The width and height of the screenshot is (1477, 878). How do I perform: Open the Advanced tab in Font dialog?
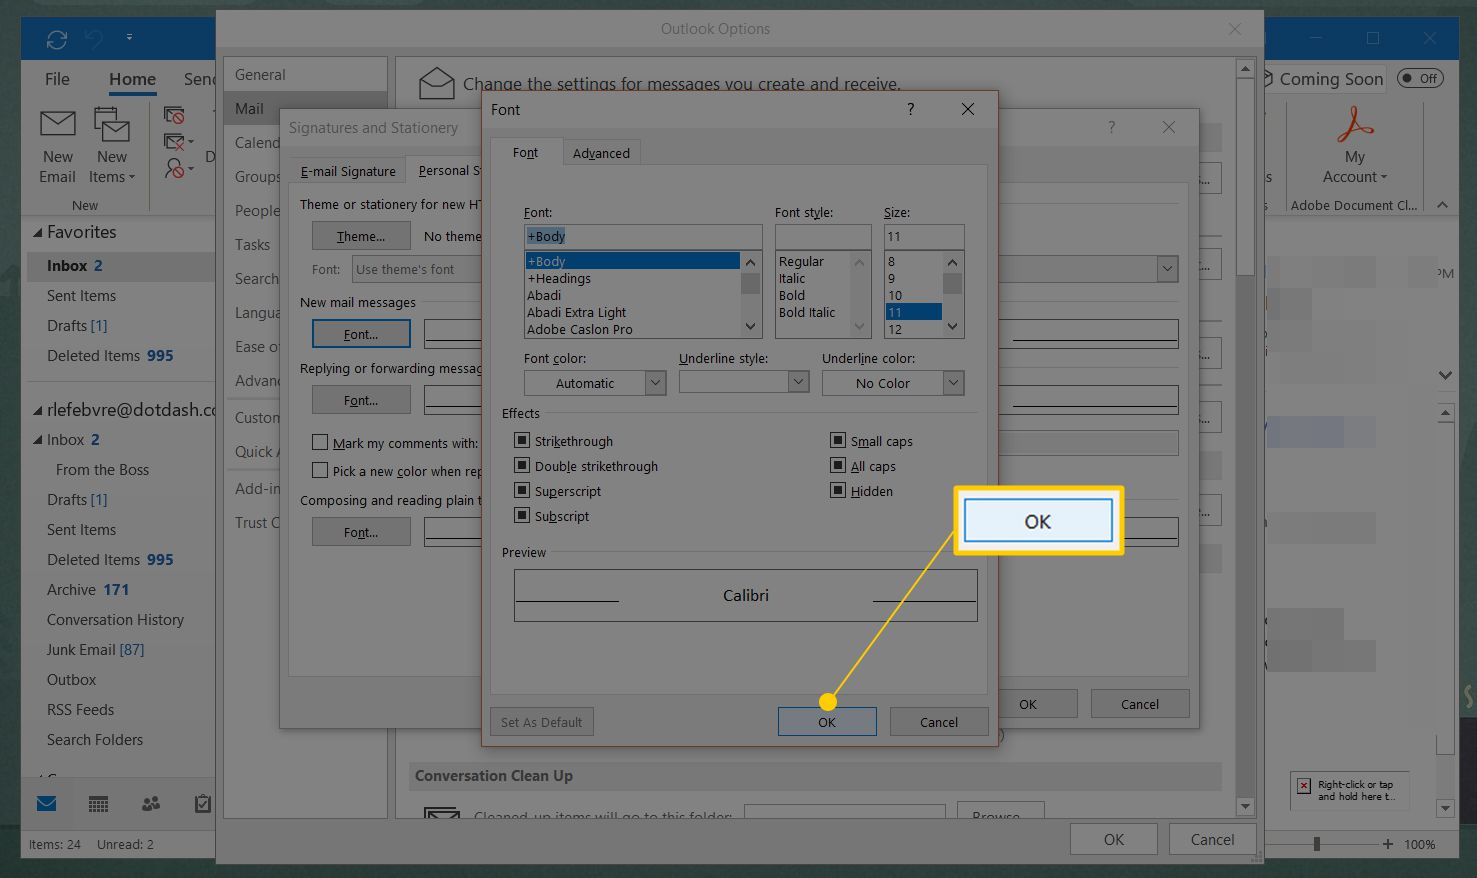(x=601, y=153)
